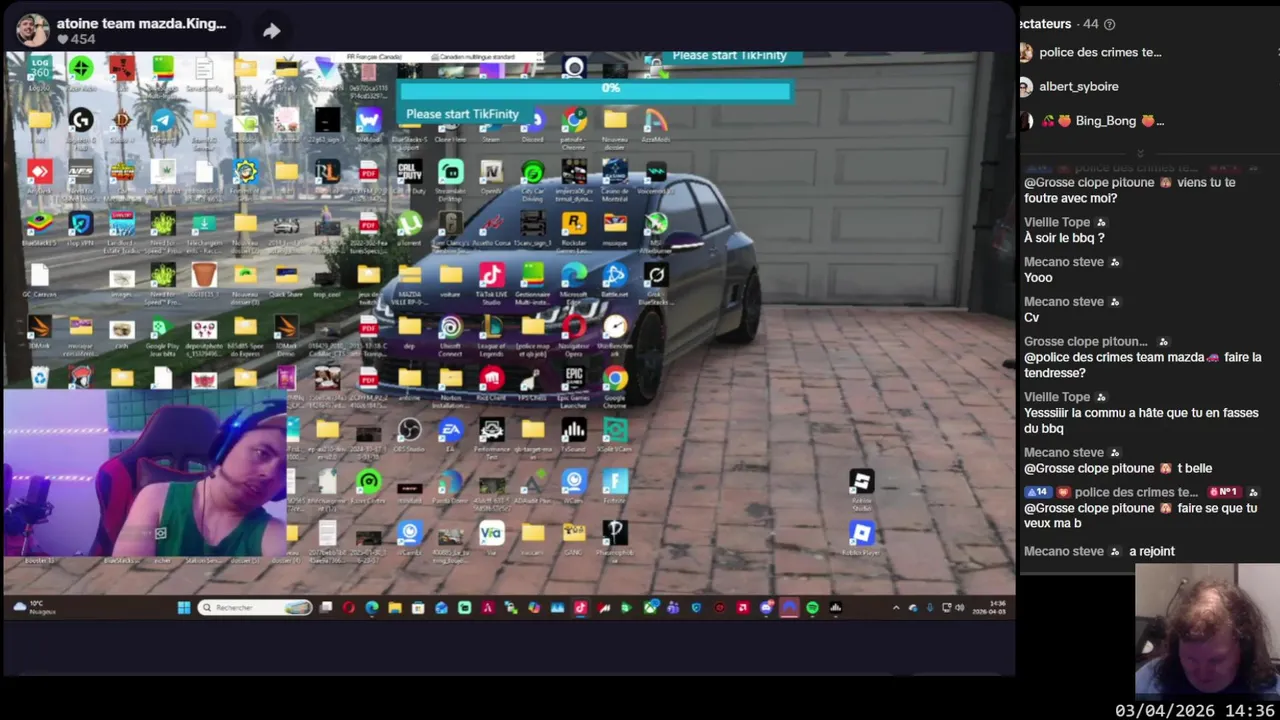
Task: Click the Windows Start button on taskbar
Action: 184,607
